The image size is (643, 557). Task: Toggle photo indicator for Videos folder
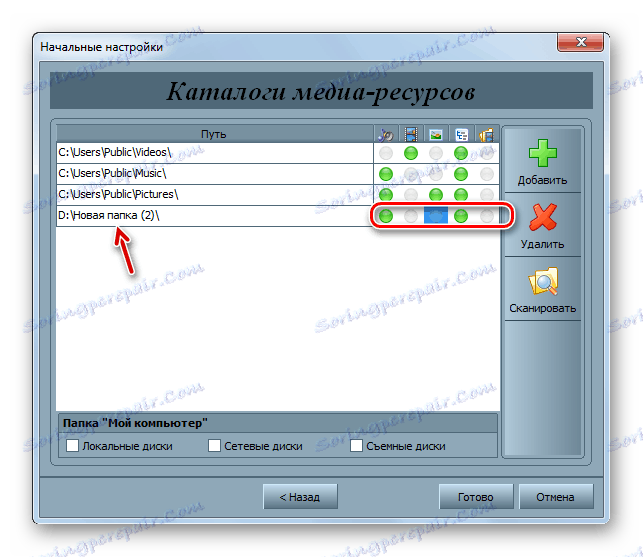tap(436, 153)
